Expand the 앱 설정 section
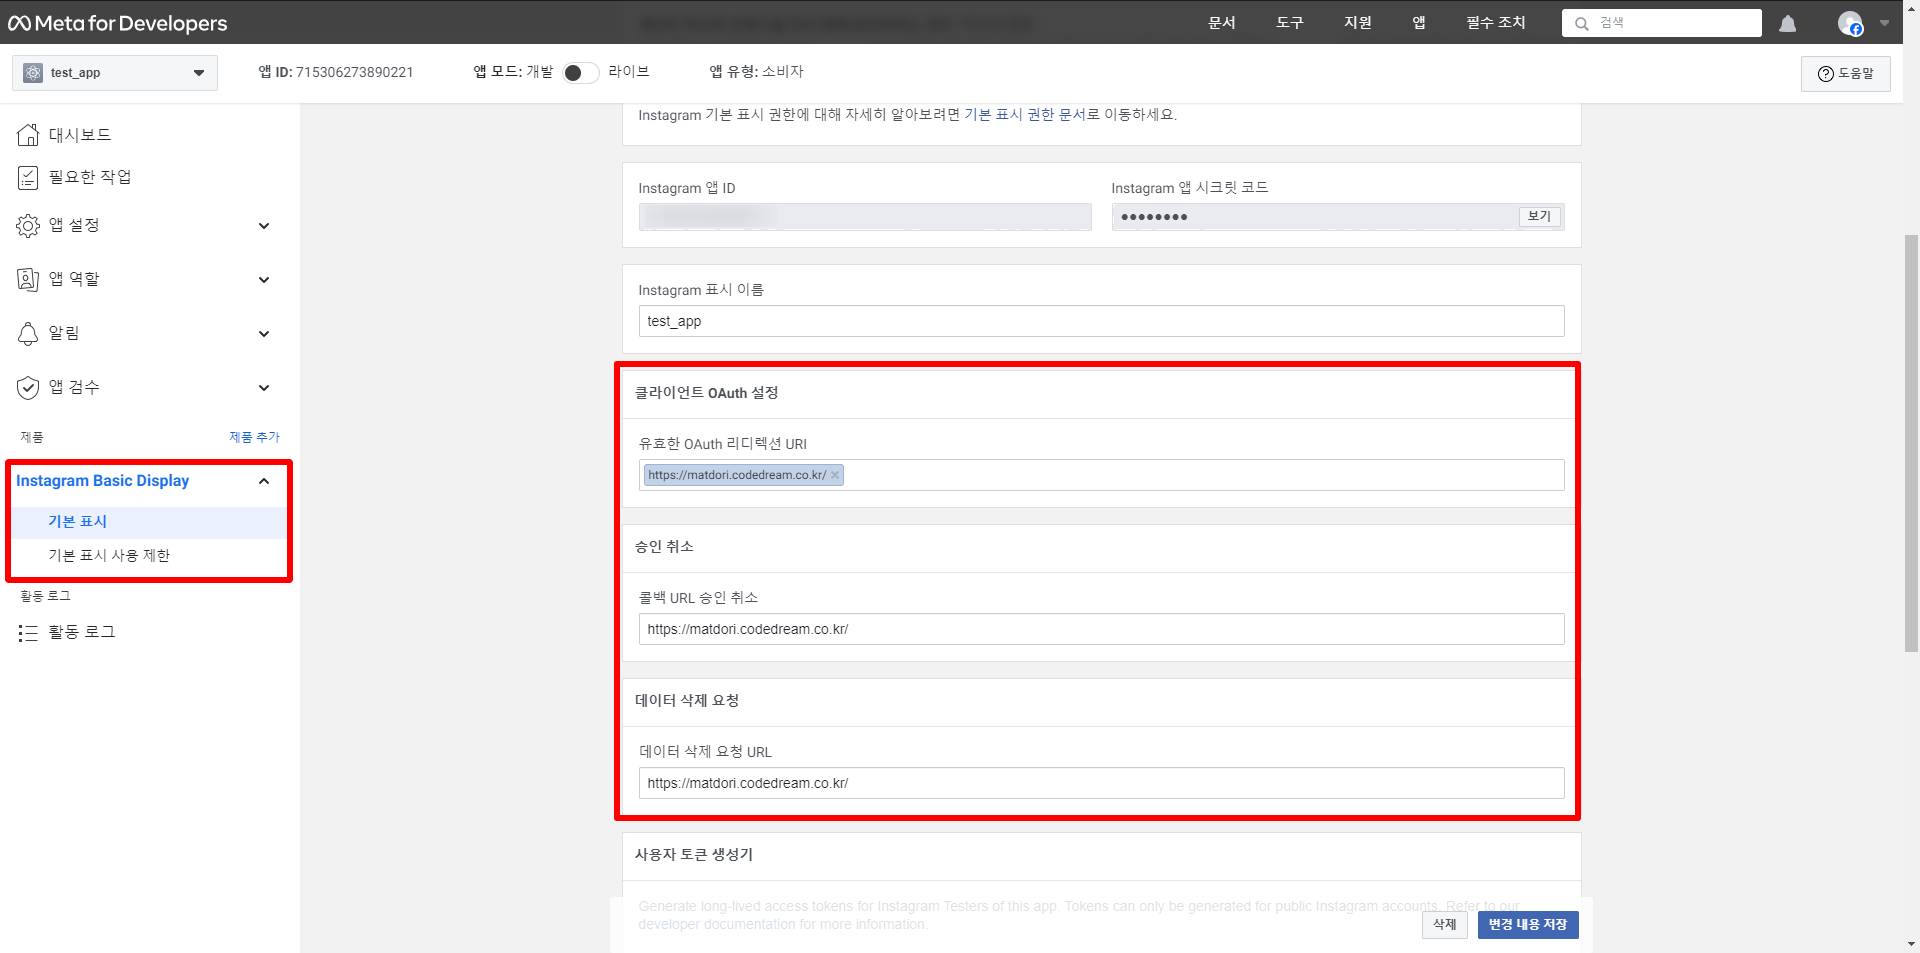Screen dimensions: 1920x953 pos(264,226)
